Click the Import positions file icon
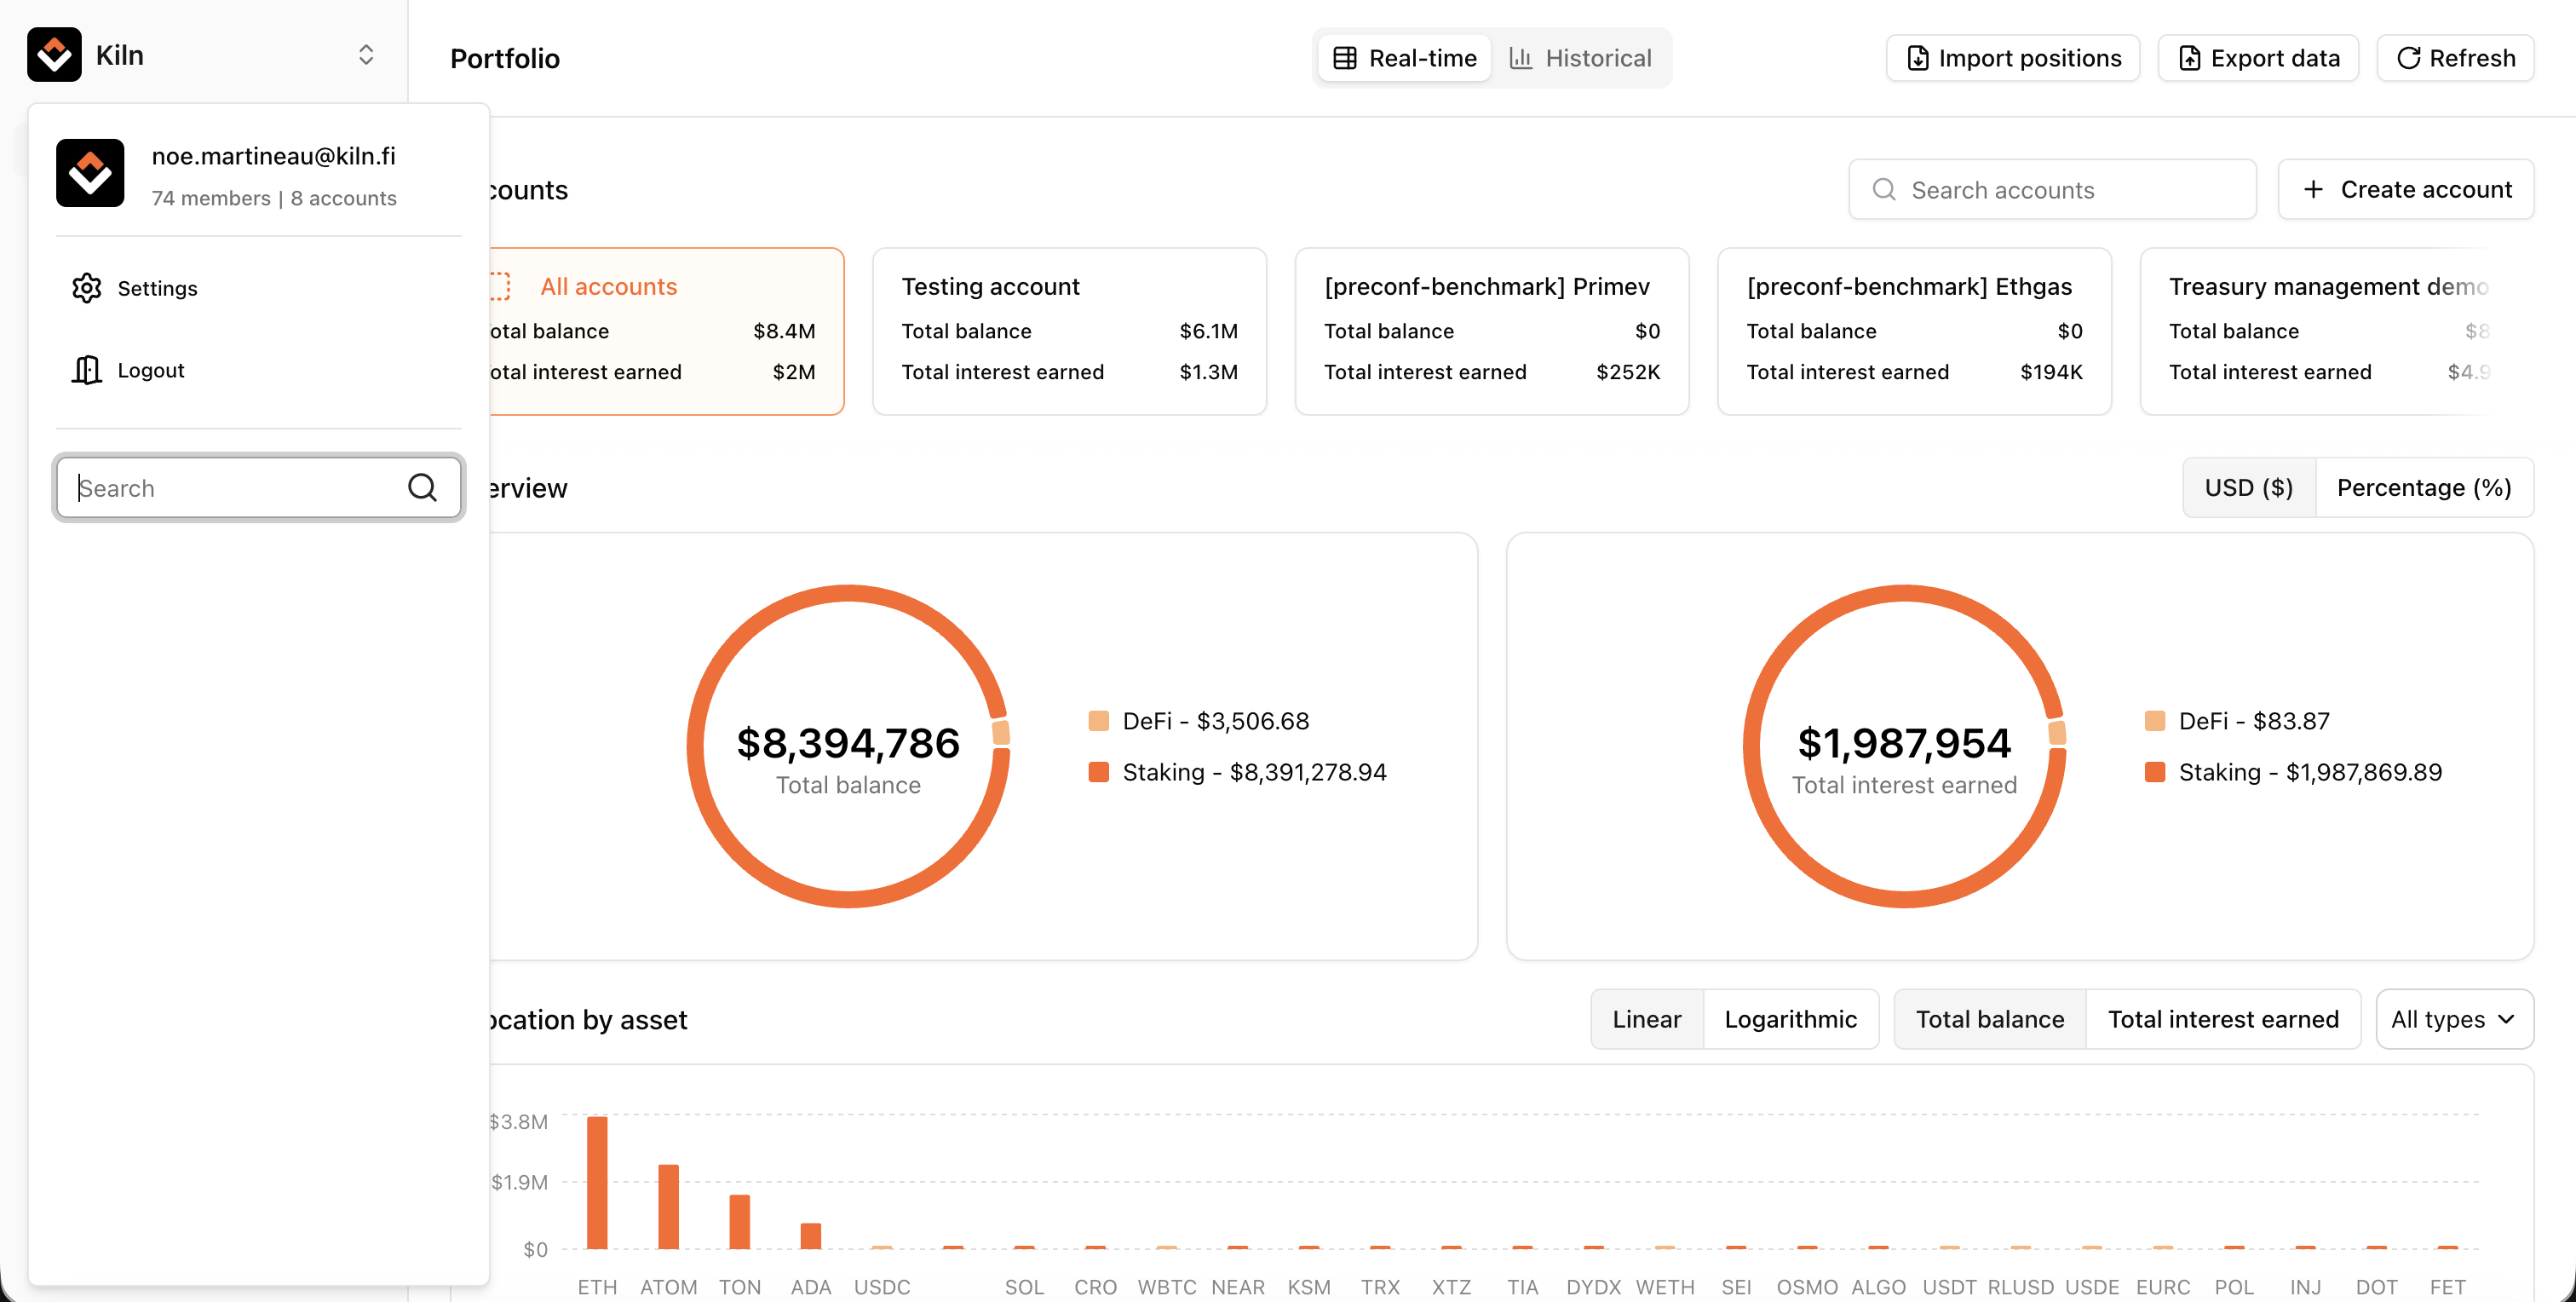 click(1917, 59)
